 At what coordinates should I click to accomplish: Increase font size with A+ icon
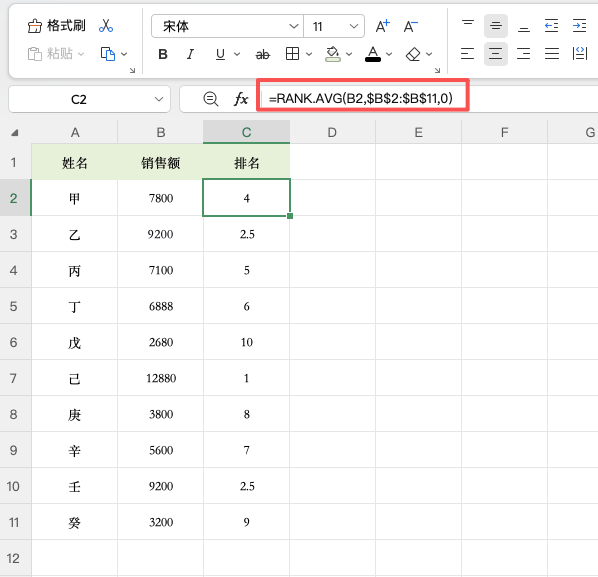pos(383,26)
